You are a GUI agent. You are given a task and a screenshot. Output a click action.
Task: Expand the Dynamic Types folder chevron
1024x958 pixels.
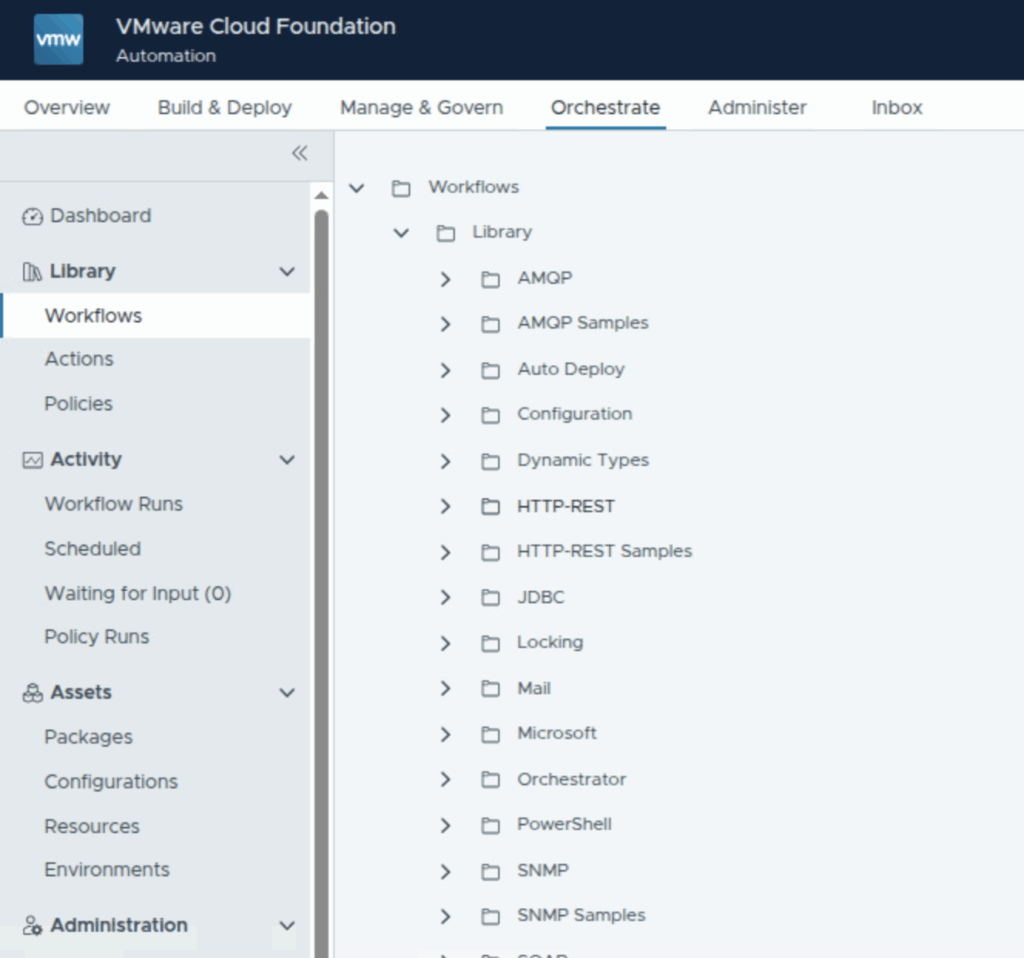pos(446,461)
